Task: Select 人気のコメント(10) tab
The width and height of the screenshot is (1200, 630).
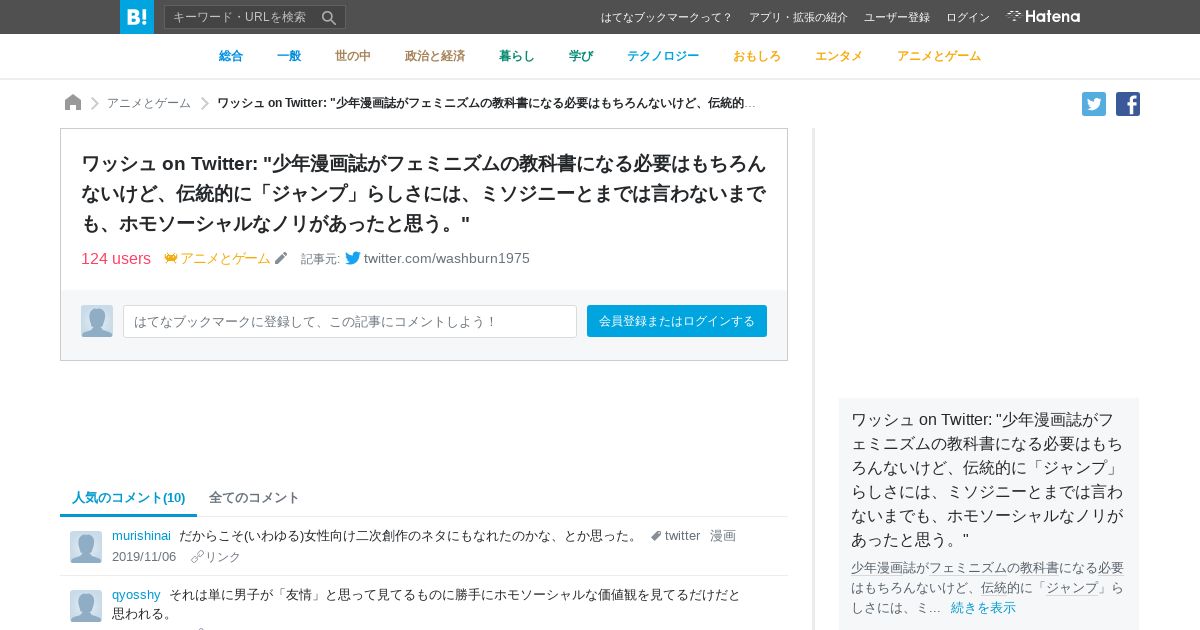Action: point(128,497)
